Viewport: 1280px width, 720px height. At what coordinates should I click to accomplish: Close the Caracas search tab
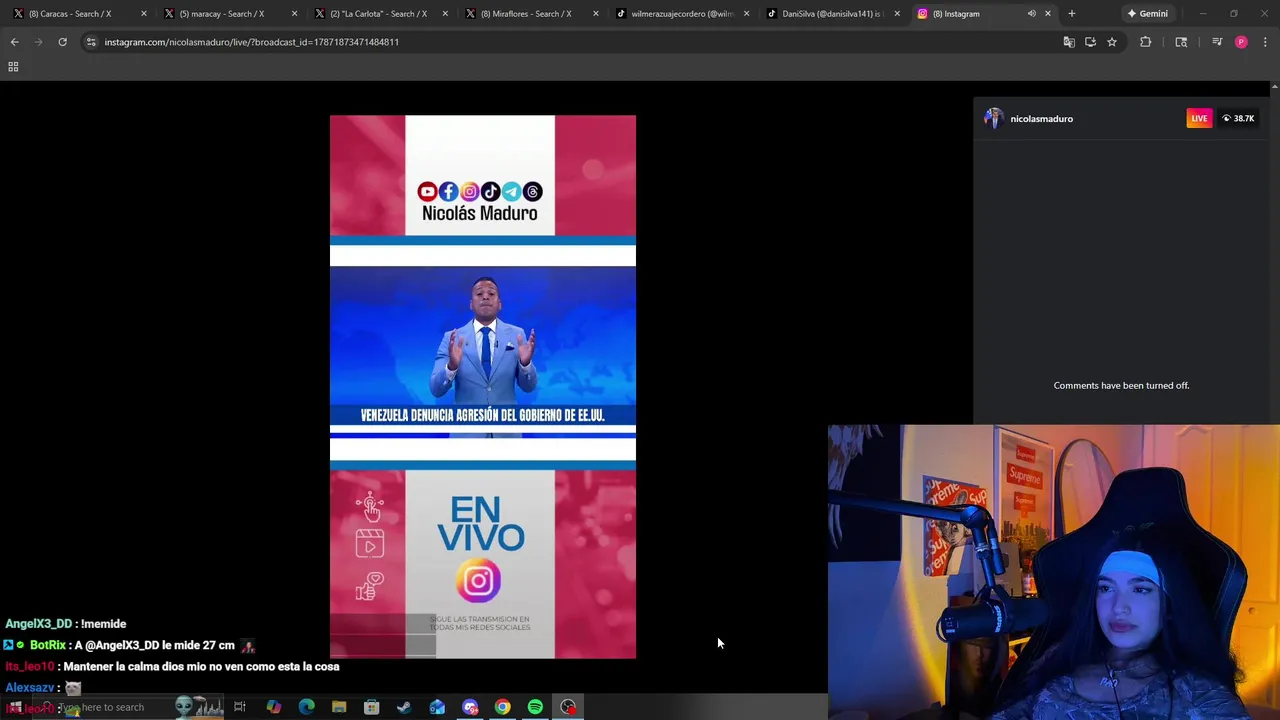[x=144, y=14]
